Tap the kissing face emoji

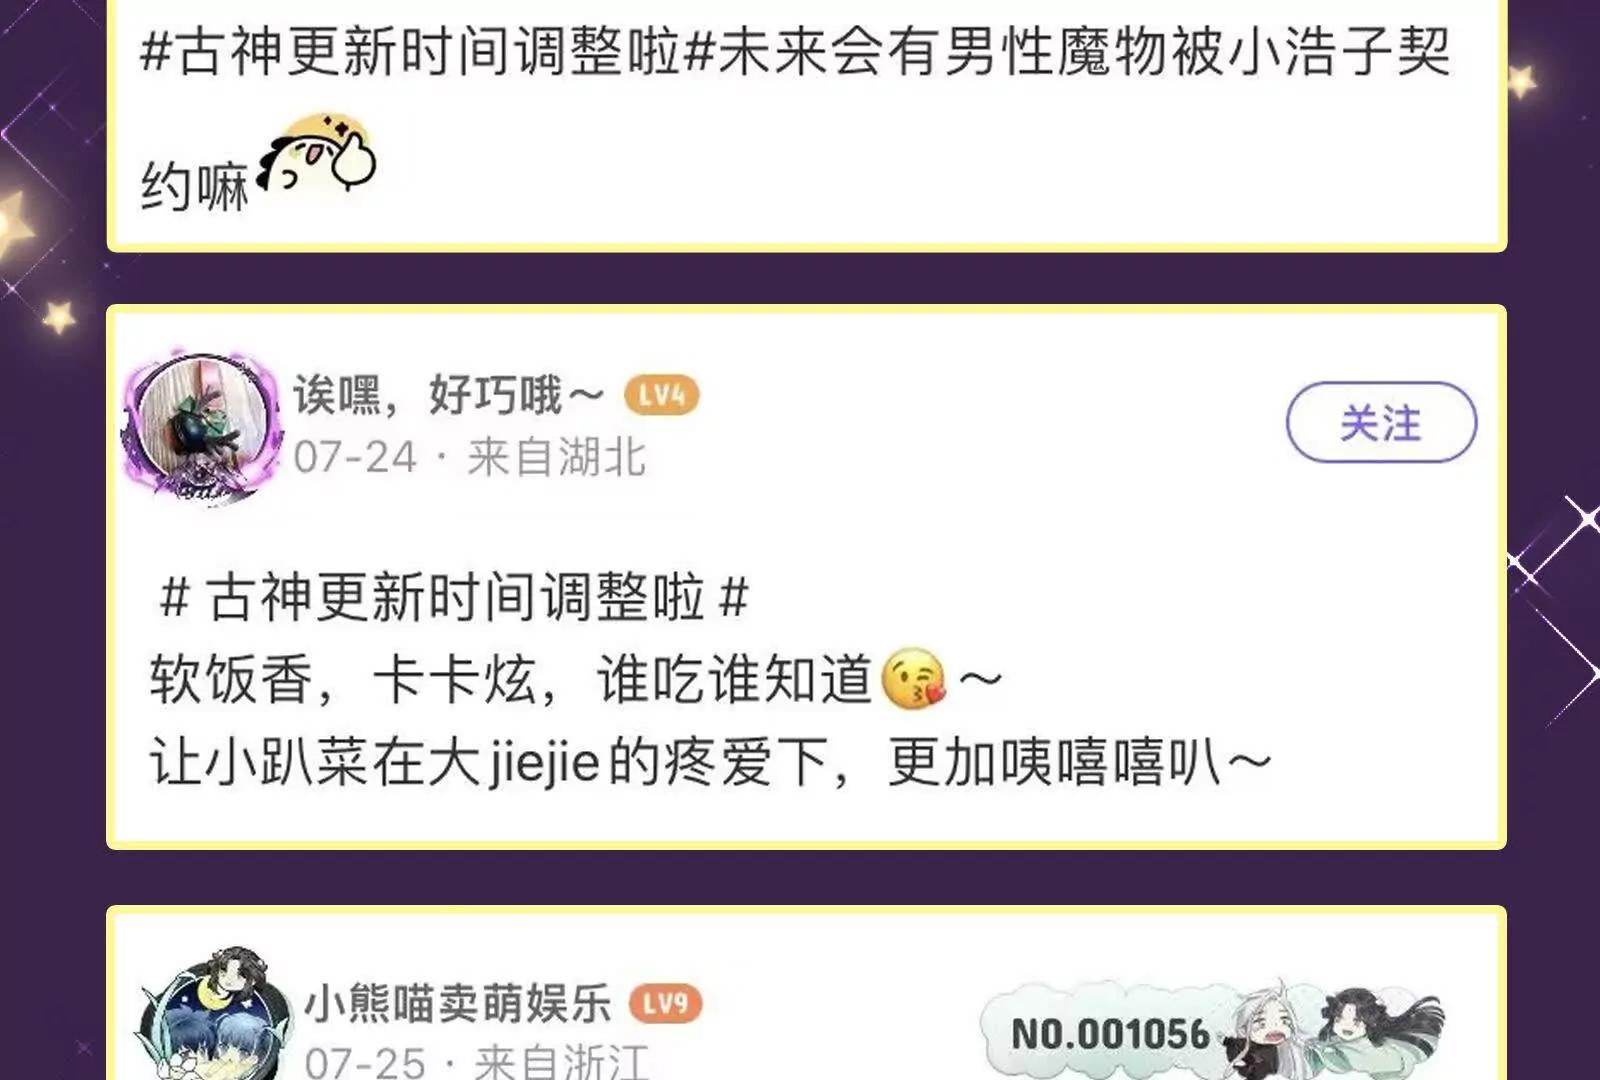tap(913, 679)
